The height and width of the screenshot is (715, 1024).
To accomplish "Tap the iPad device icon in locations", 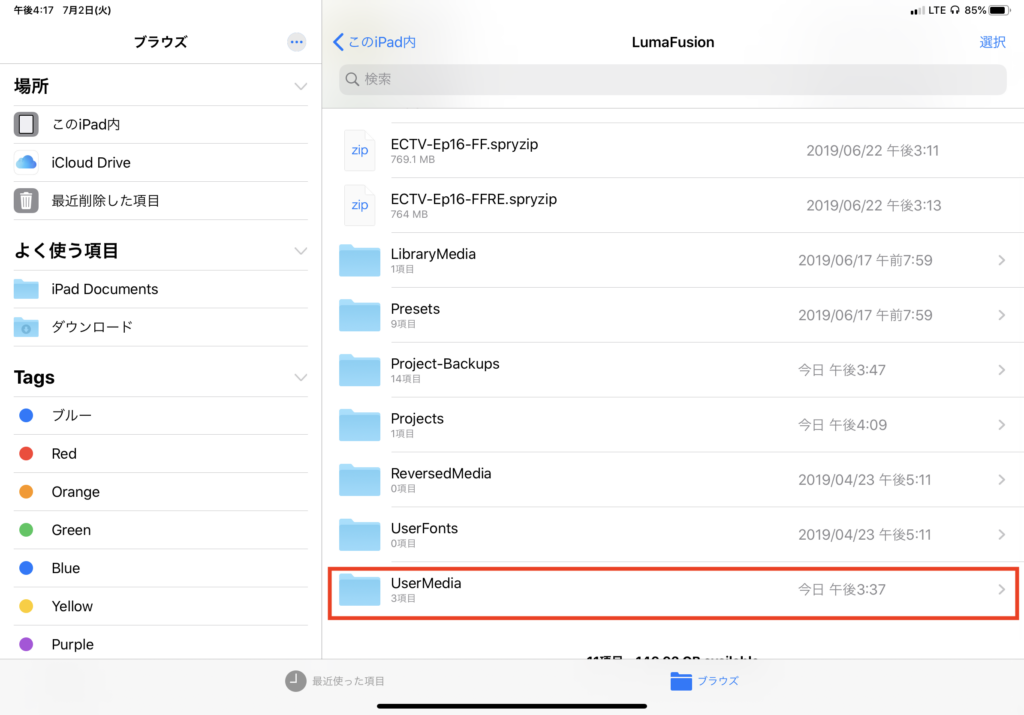I will [26, 124].
